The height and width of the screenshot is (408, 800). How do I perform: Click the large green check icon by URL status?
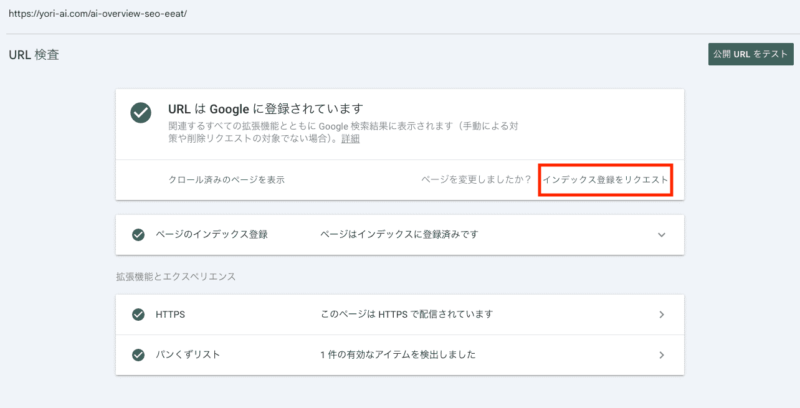[x=140, y=113]
